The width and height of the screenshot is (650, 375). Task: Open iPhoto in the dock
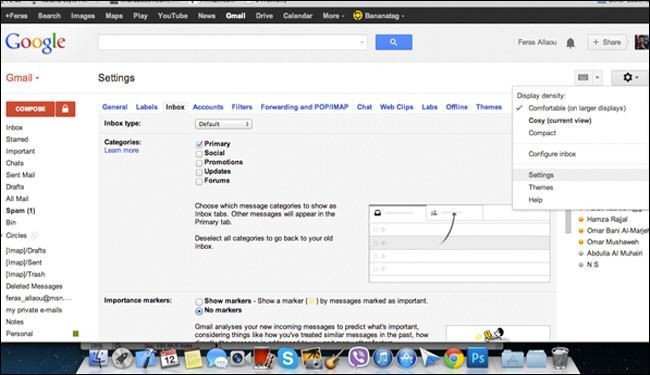[x=311, y=358]
